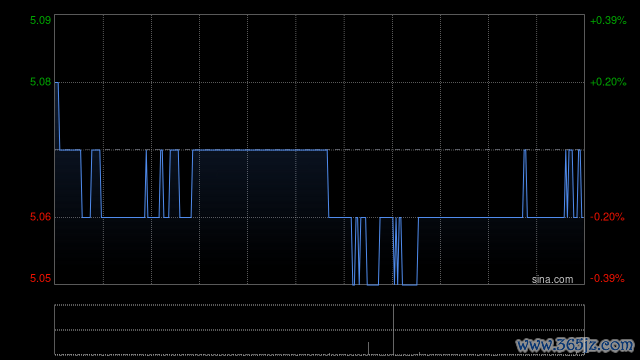Click the 5.05 lowest price label
The height and width of the screenshot is (360, 640).
point(40,278)
